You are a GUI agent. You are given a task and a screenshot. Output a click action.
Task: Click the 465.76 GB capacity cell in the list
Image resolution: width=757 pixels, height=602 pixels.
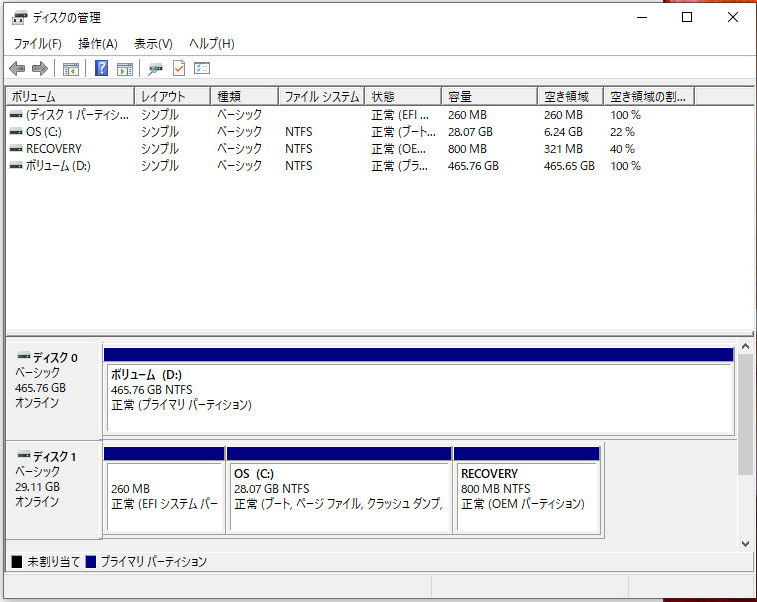click(473, 166)
